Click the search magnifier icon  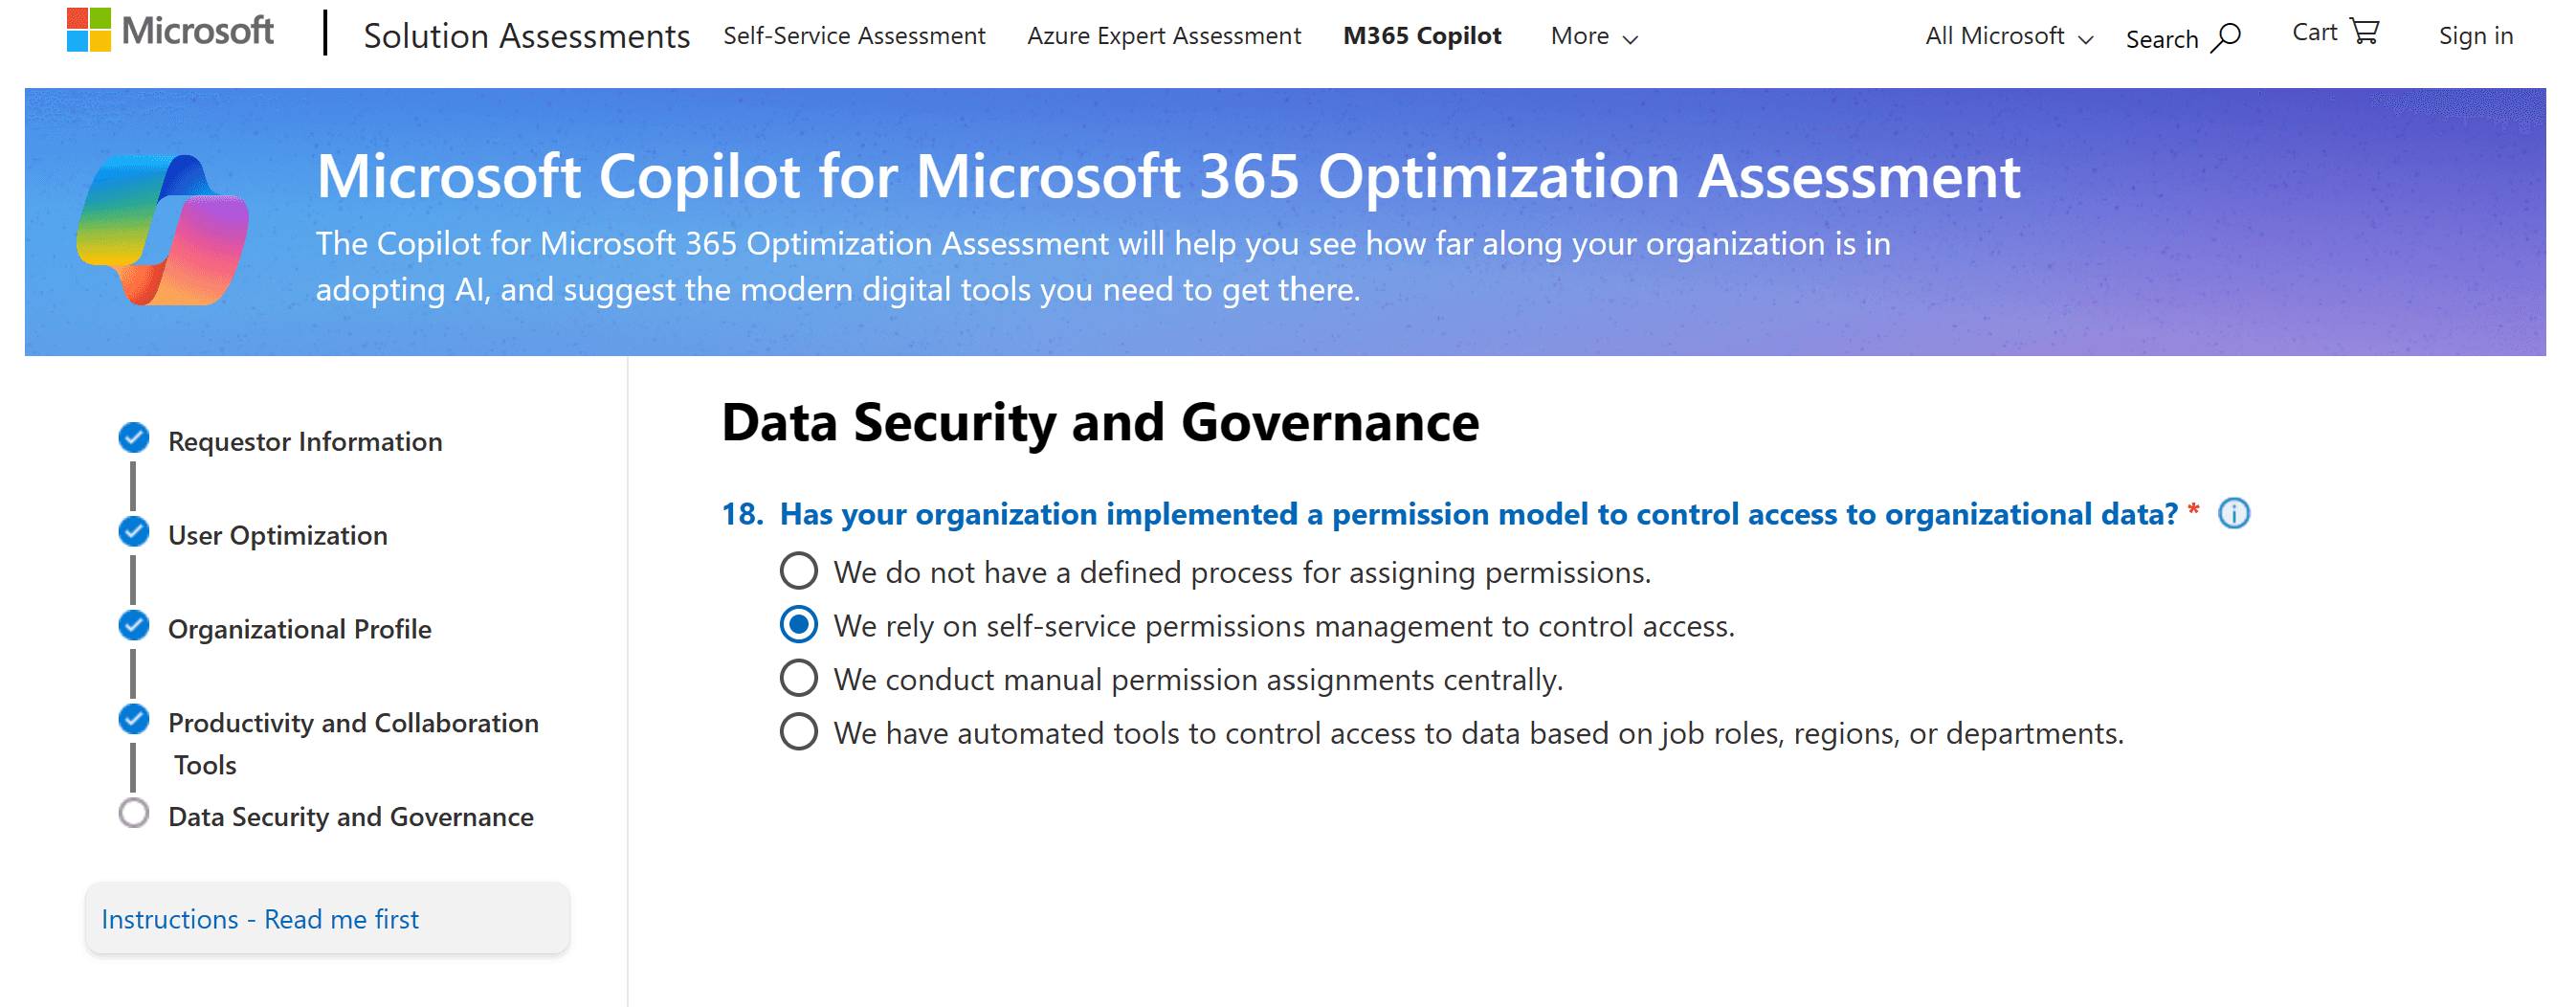[x=2227, y=38]
